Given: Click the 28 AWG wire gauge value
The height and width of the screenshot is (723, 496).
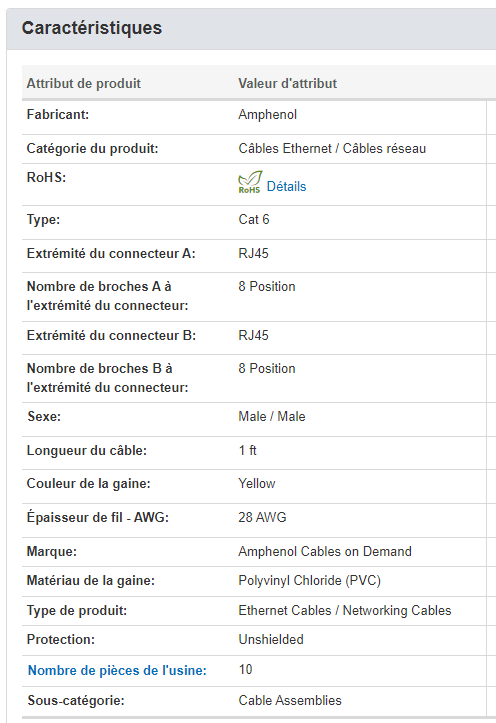Looking at the screenshot, I should 262,517.
